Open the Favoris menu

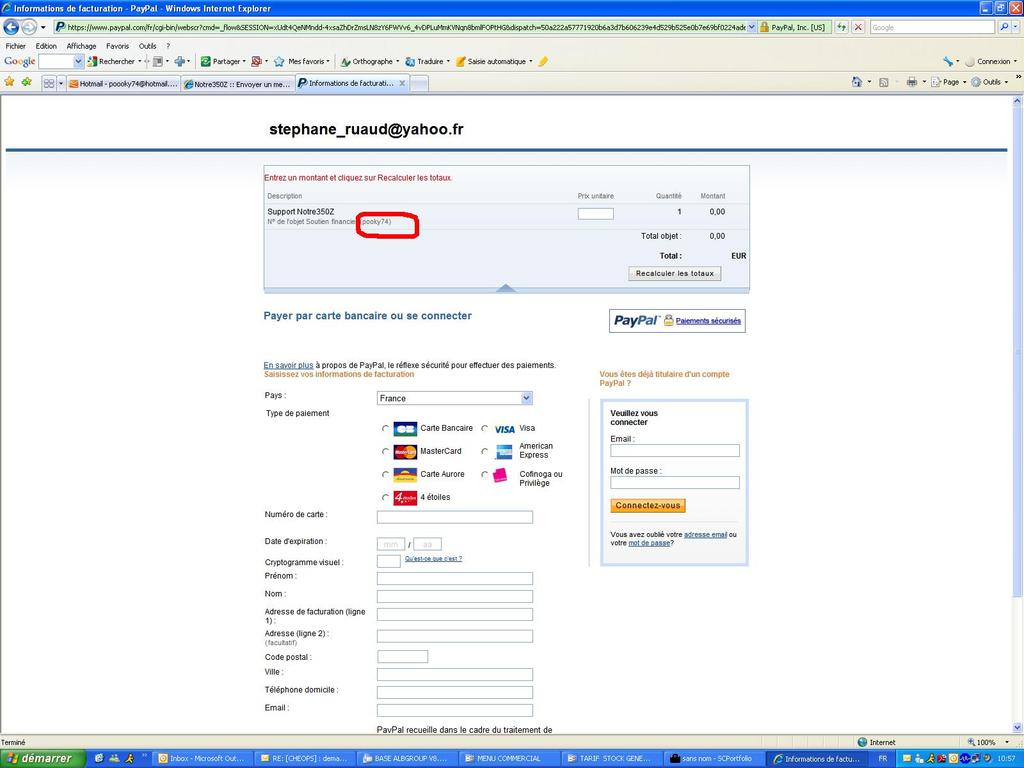117,46
